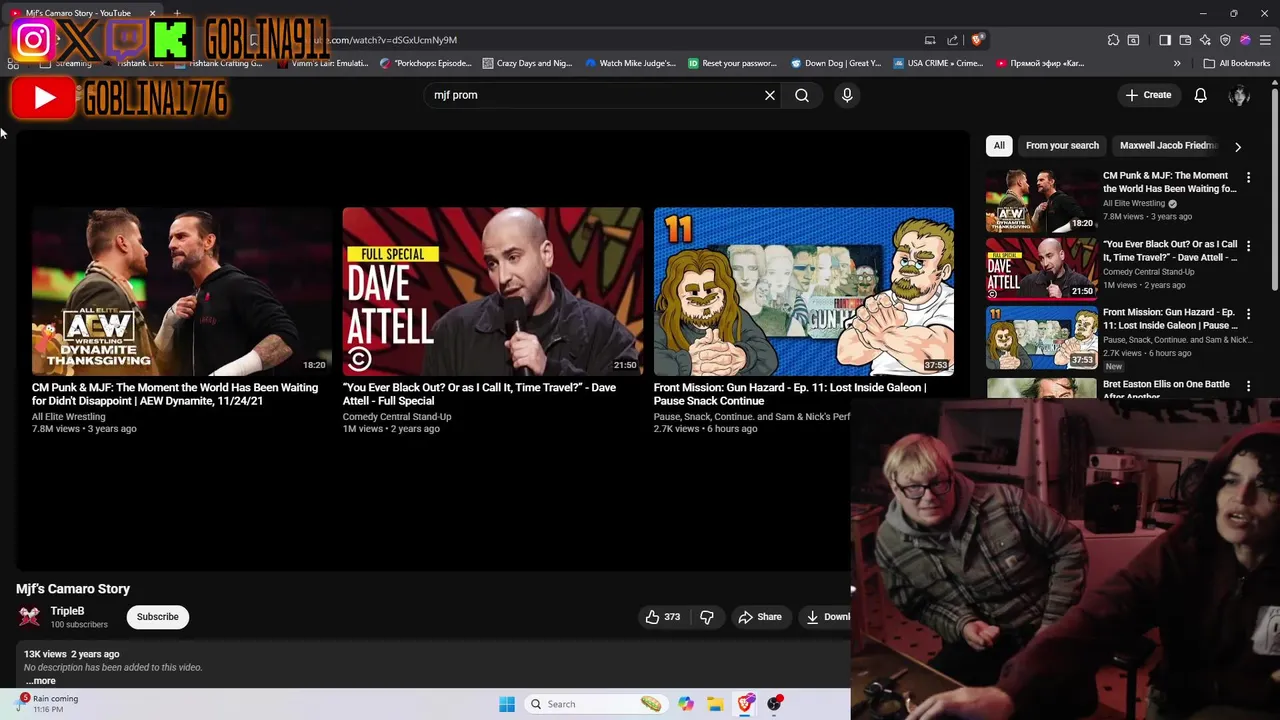The image size is (1280, 720).
Task: Open OBS Studio icon in taskbar
Action: [774, 704]
